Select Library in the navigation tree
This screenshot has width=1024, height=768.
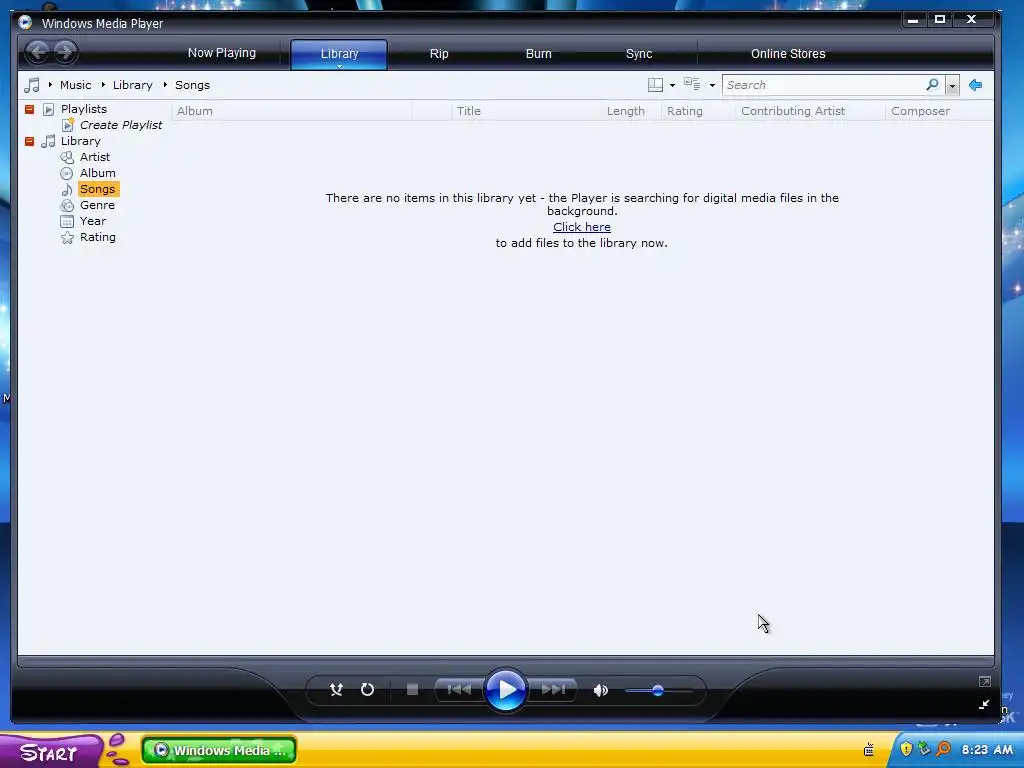[80, 141]
